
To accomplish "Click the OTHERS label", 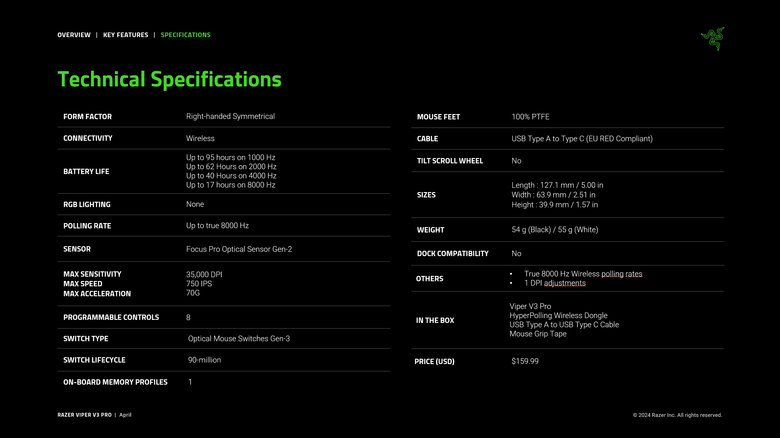I will coord(429,279).
